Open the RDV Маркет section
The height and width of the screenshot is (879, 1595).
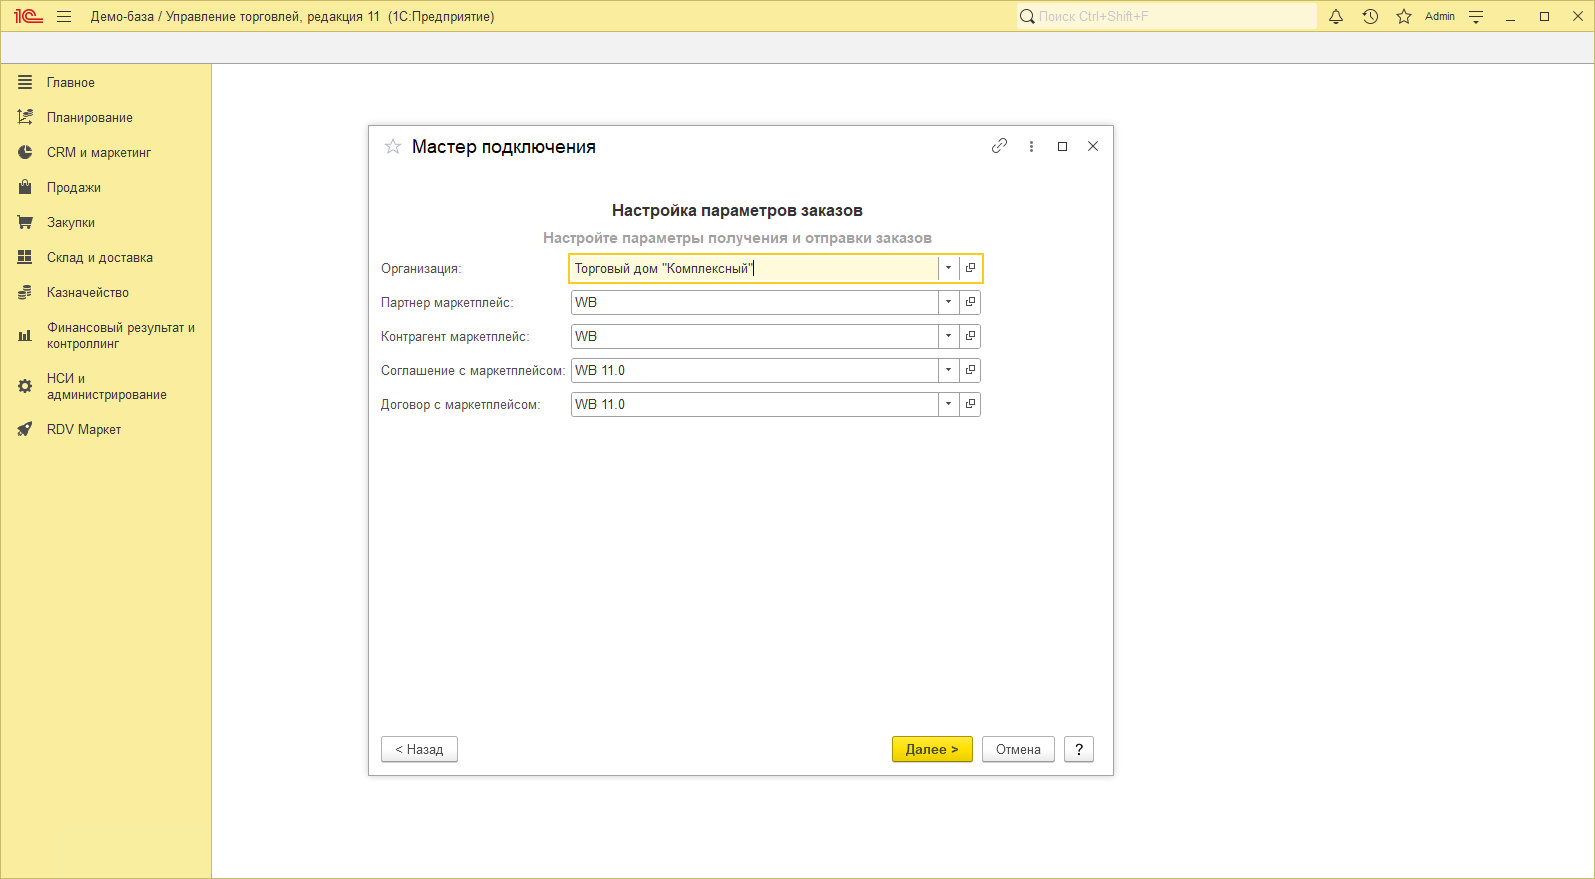tap(83, 430)
